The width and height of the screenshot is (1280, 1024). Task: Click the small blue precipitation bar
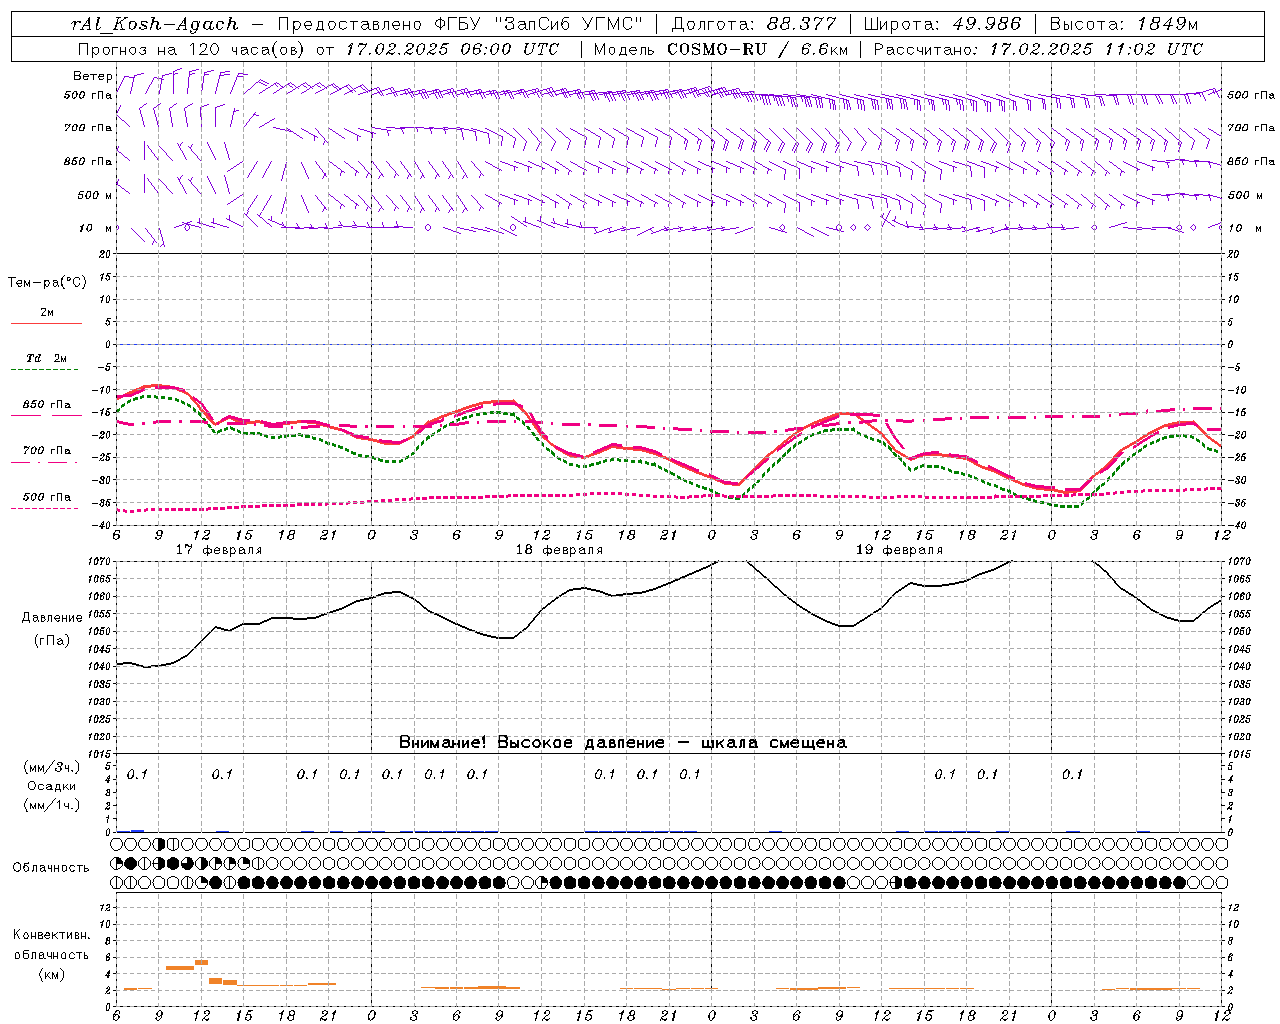pyautogui.click(x=138, y=830)
